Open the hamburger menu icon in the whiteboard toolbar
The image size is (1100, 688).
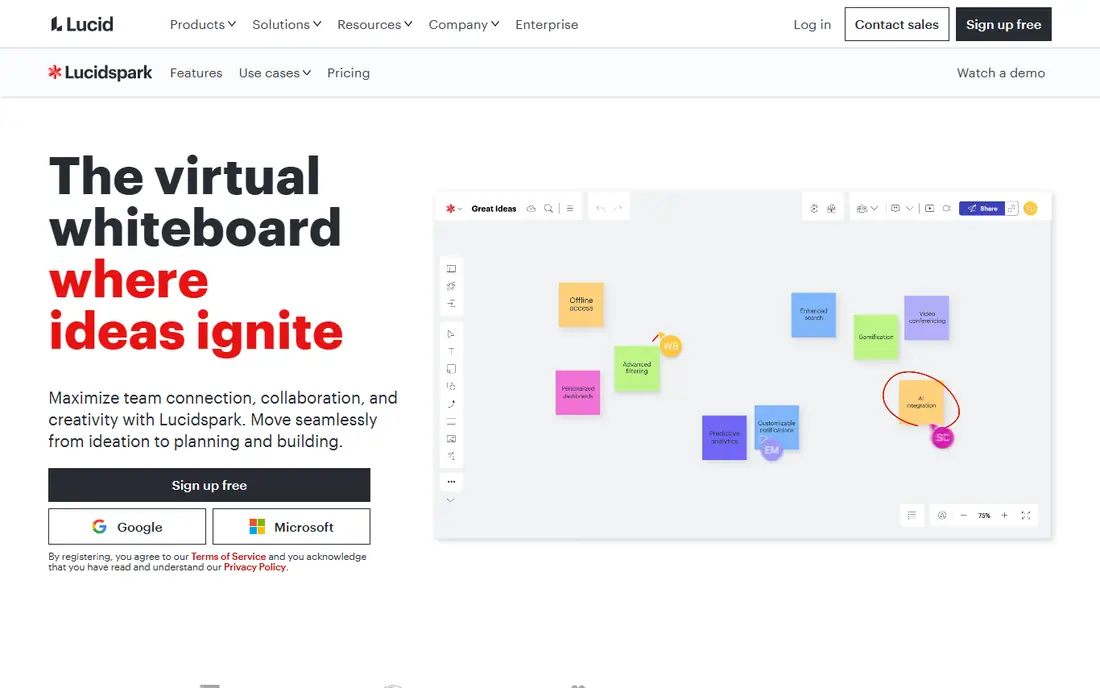coord(570,208)
